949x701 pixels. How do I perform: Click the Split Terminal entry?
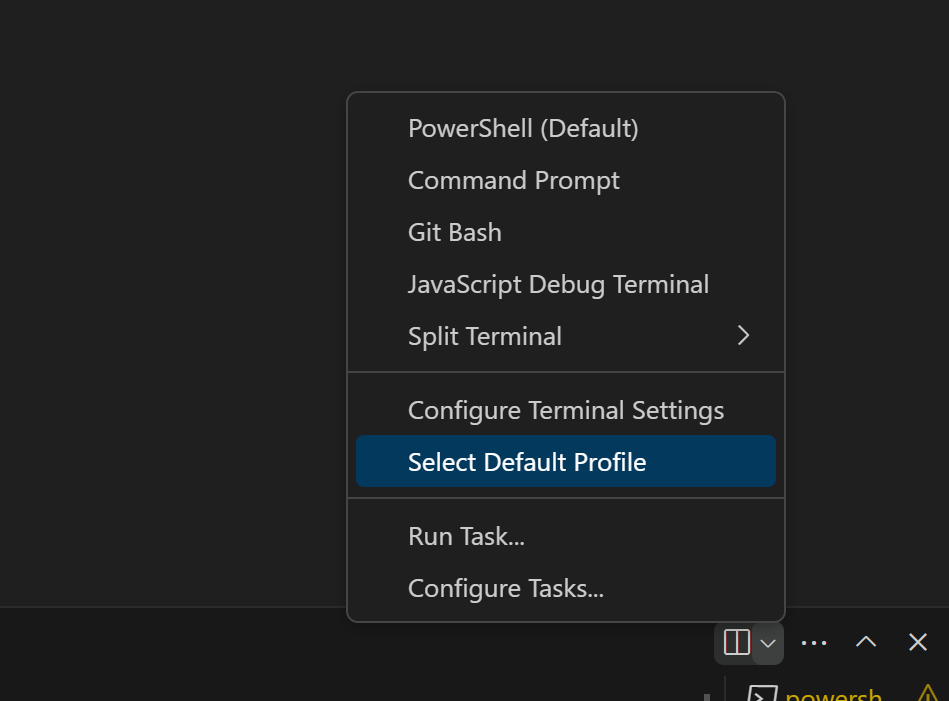(485, 336)
